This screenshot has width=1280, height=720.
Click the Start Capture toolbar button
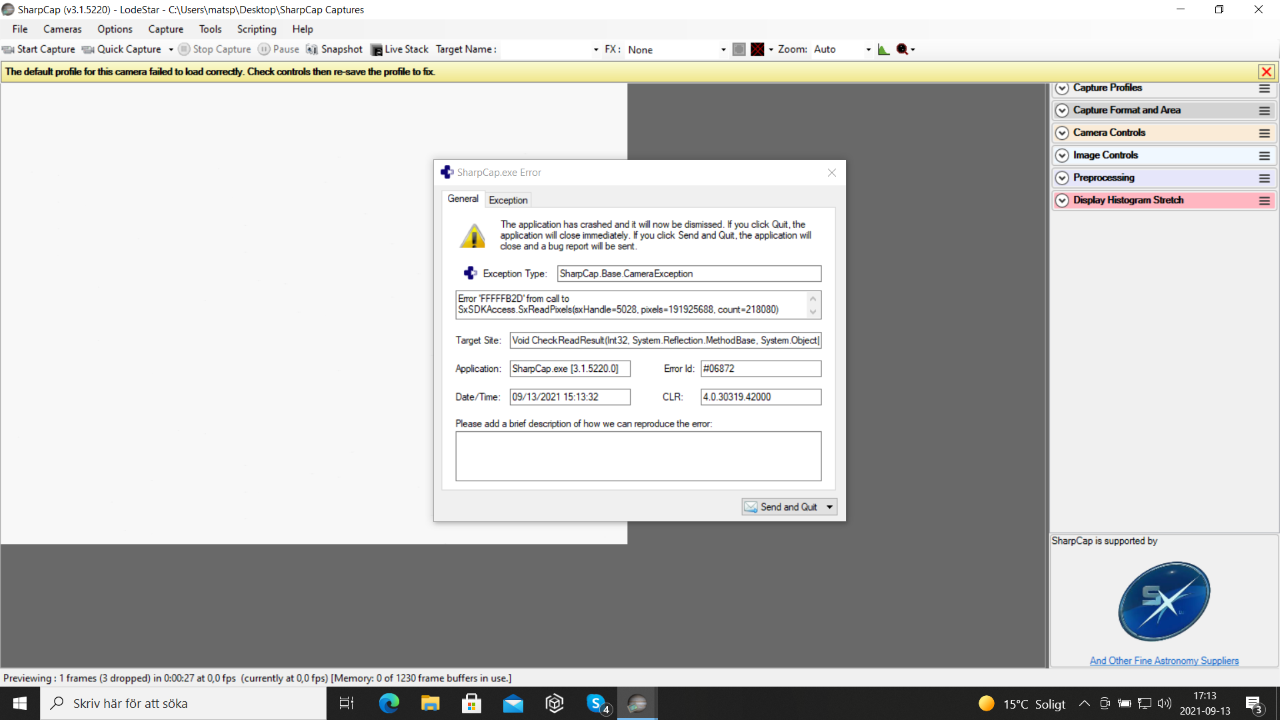pos(39,49)
